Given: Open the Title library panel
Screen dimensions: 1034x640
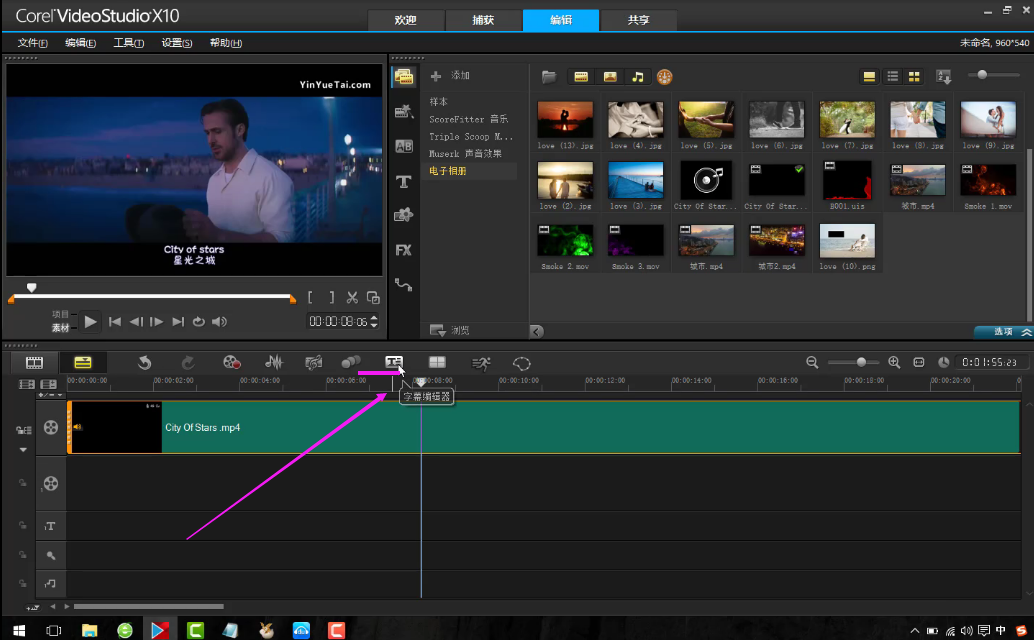Looking at the screenshot, I should [x=404, y=181].
